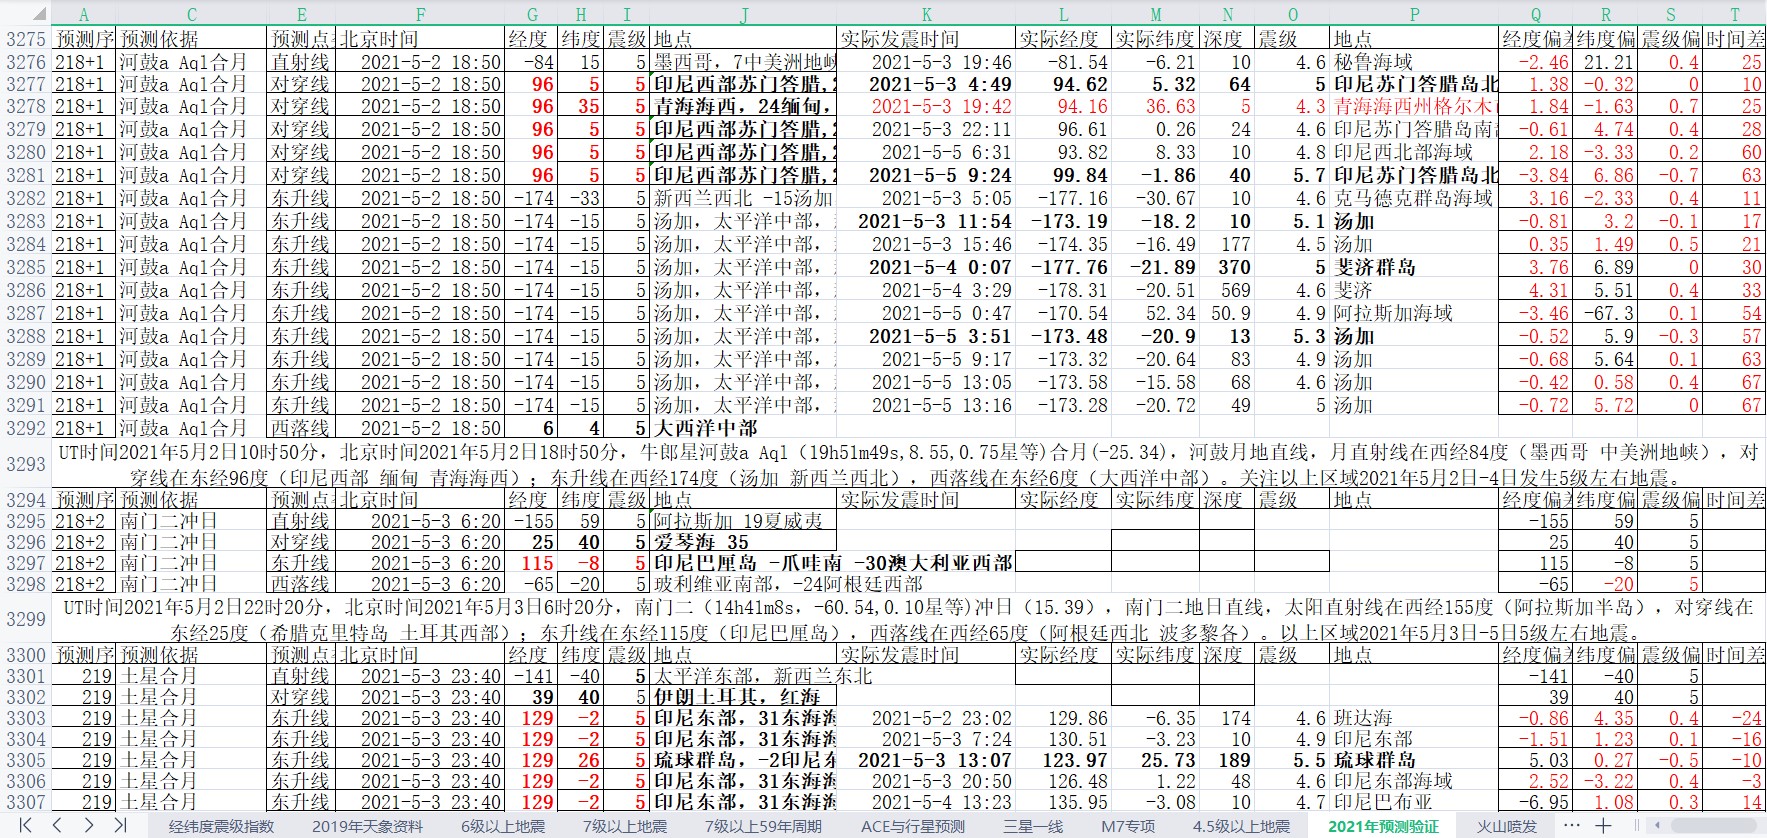Select column P header
This screenshot has width=1767, height=838.
point(1414,14)
